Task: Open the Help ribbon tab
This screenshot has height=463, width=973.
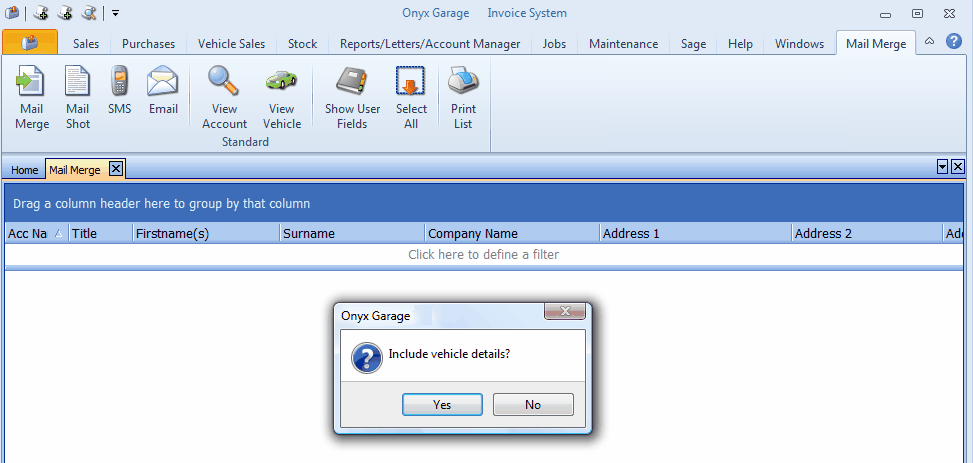Action: (x=740, y=43)
